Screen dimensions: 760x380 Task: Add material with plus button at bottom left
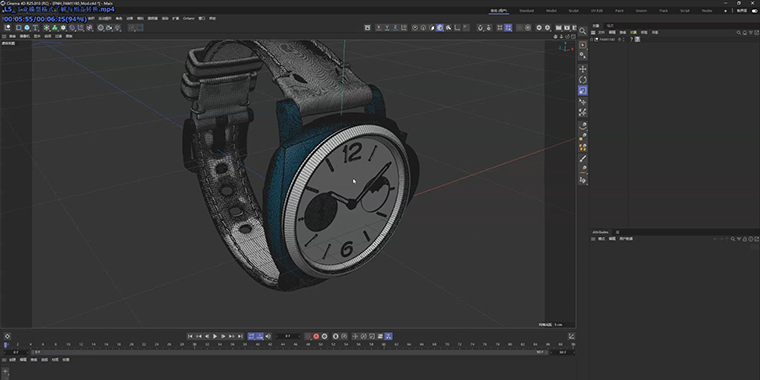click(5, 371)
